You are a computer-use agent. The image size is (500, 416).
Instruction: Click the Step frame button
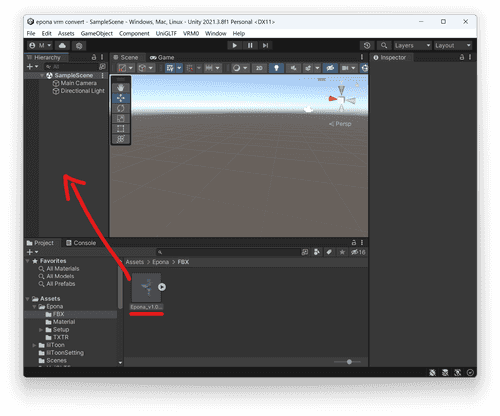pos(265,46)
